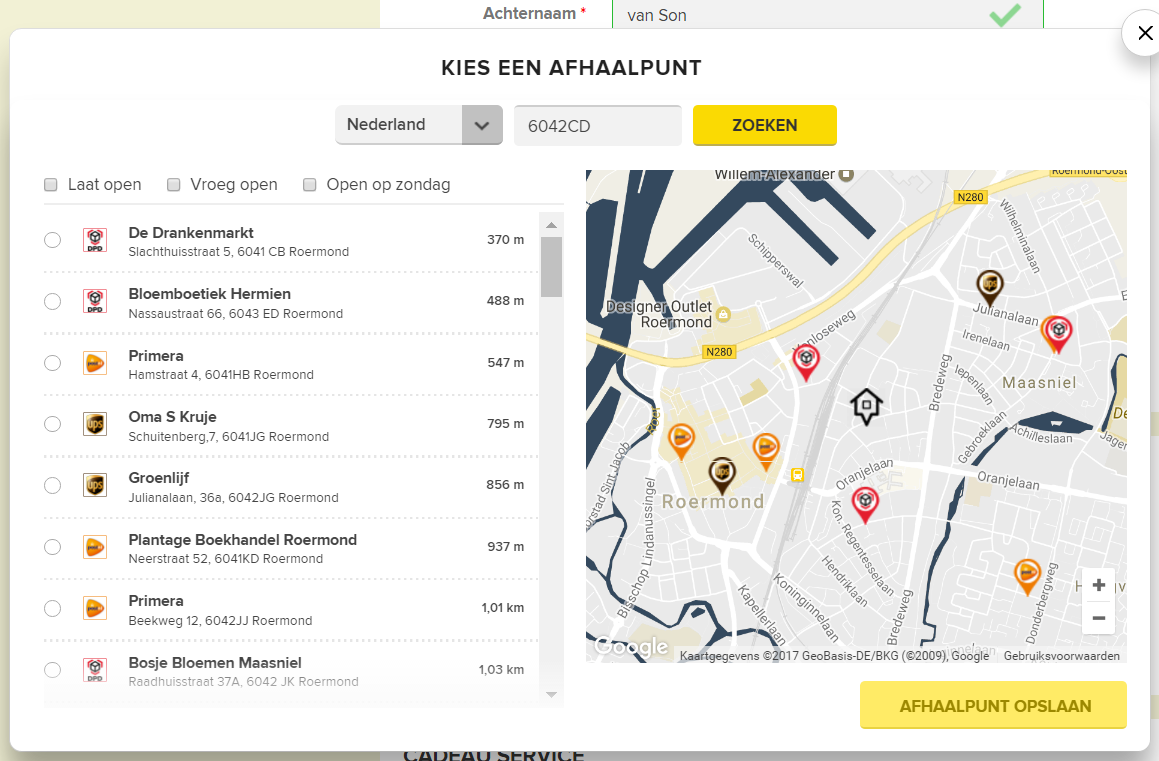Open Gebruiksvoorwaarden map terms link
Screen dimensions: 1159x761
1061,656
